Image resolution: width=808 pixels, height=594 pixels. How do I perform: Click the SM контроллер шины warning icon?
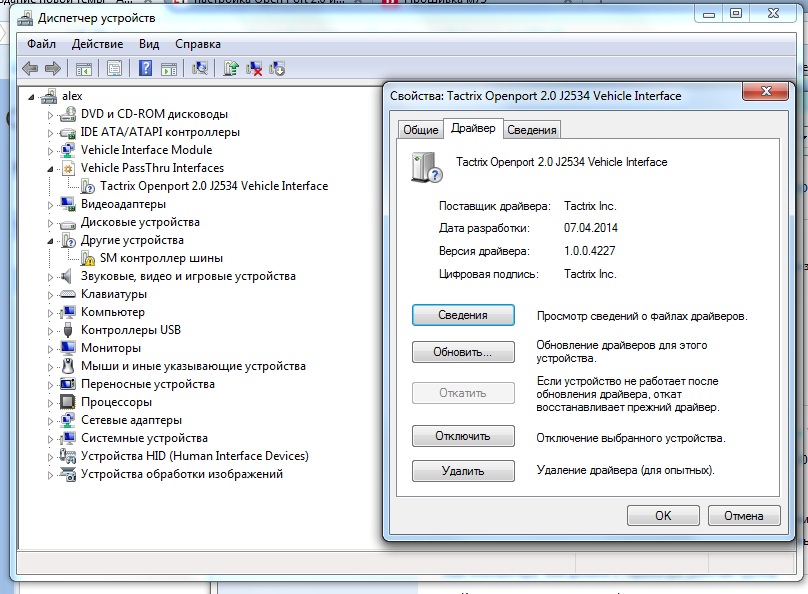click(88, 258)
